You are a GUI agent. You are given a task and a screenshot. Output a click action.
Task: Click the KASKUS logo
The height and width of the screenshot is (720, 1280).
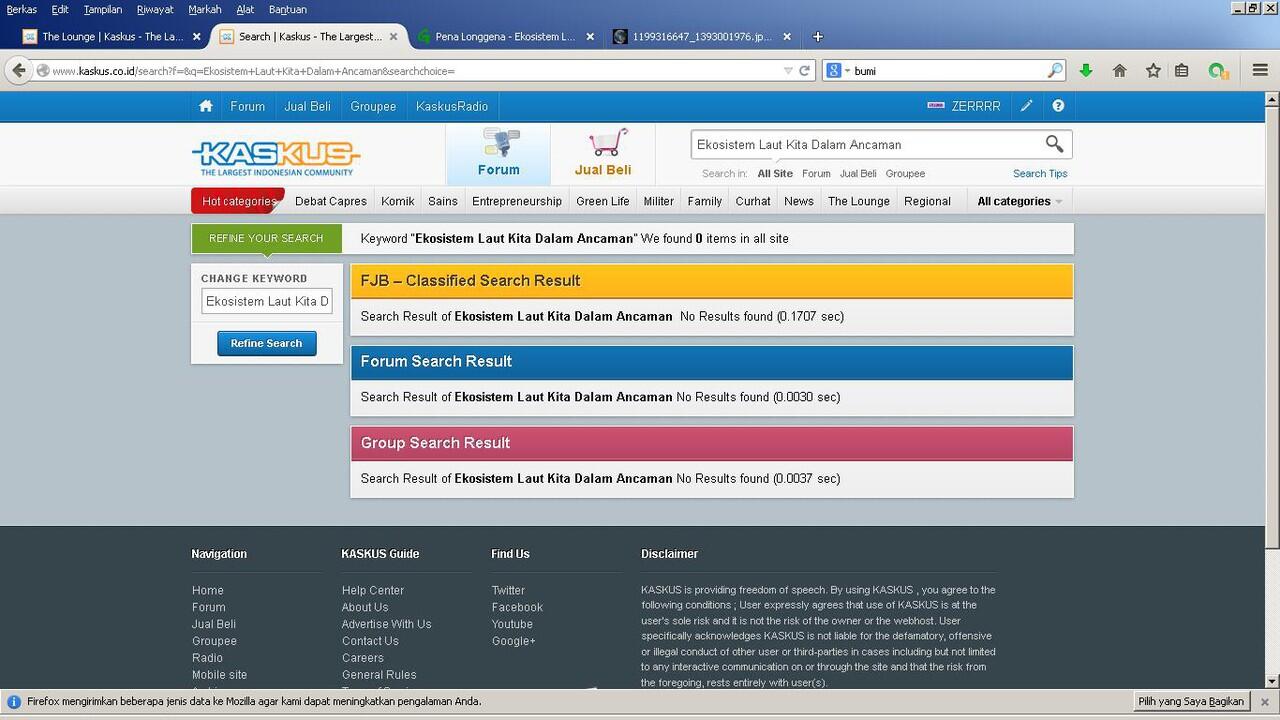(276, 157)
